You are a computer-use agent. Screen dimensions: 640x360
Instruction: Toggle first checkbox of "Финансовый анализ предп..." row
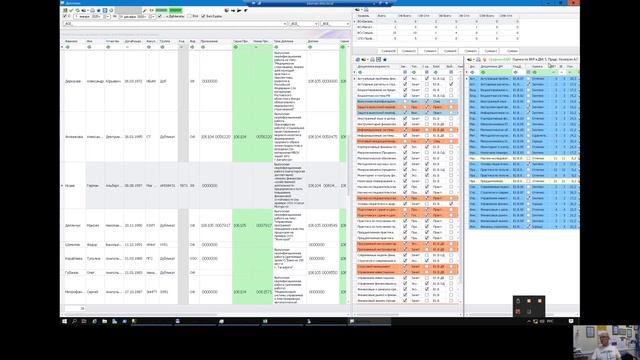coord(405,301)
